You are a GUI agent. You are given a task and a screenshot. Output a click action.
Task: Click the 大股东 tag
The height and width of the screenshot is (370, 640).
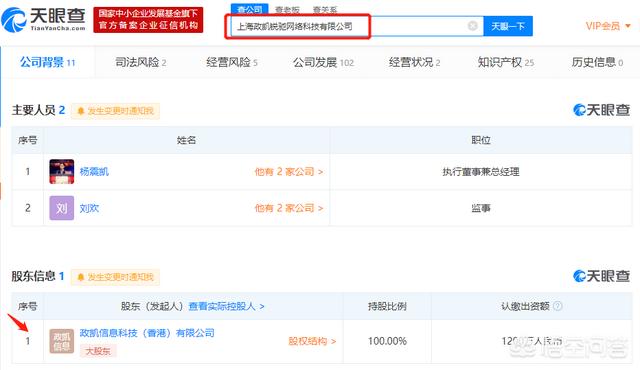(x=98, y=351)
